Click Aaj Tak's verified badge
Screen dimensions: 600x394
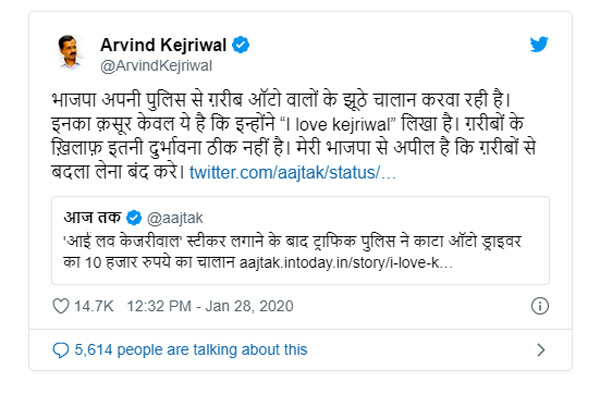(x=134, y=218)
